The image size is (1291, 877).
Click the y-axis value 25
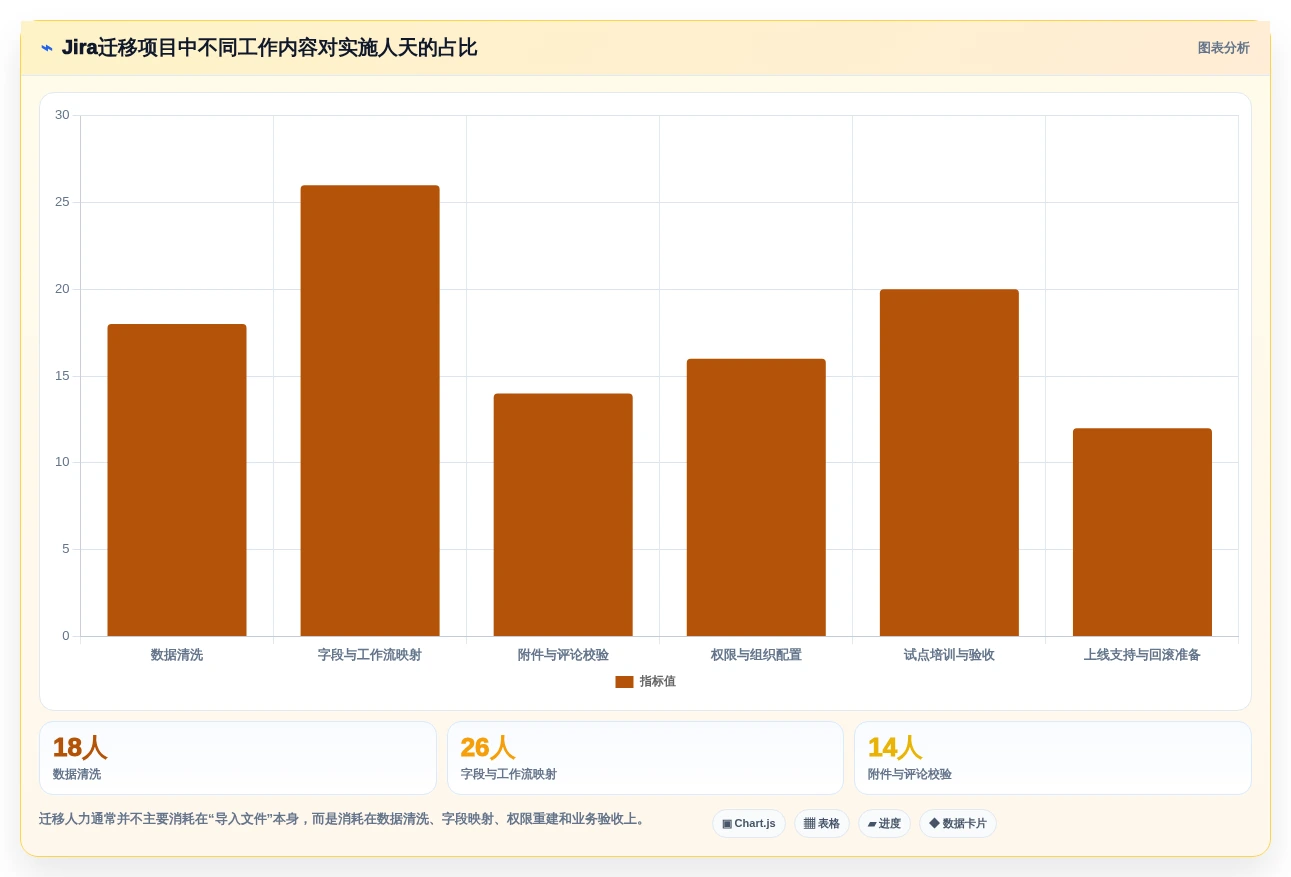tap(62, 202)
